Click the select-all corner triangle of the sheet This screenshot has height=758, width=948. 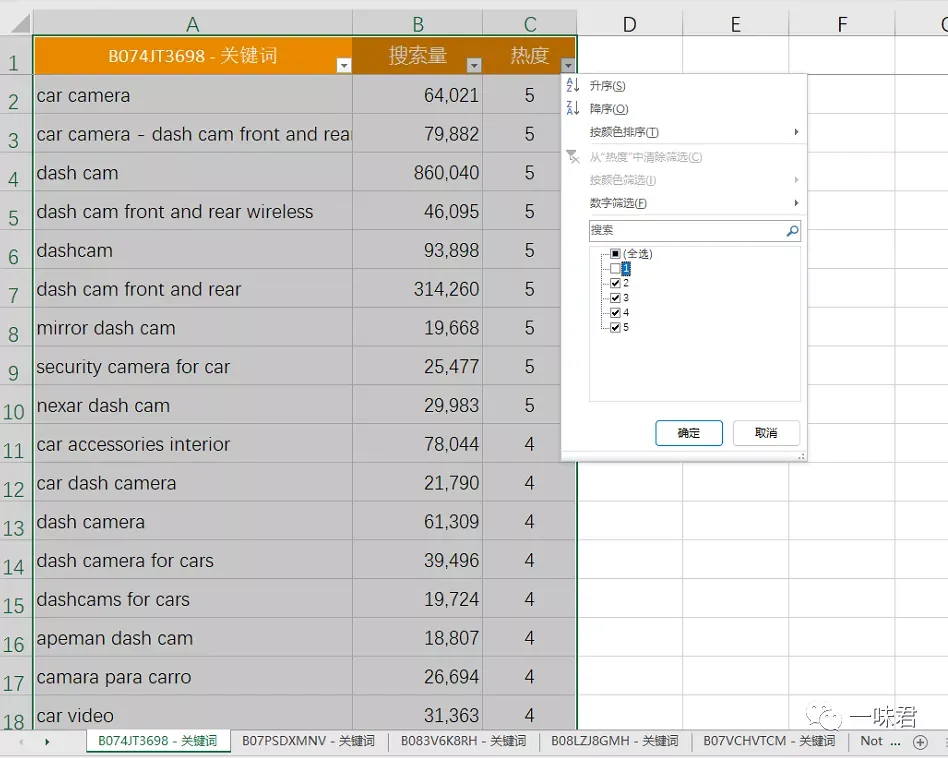(x=20, y=23)
